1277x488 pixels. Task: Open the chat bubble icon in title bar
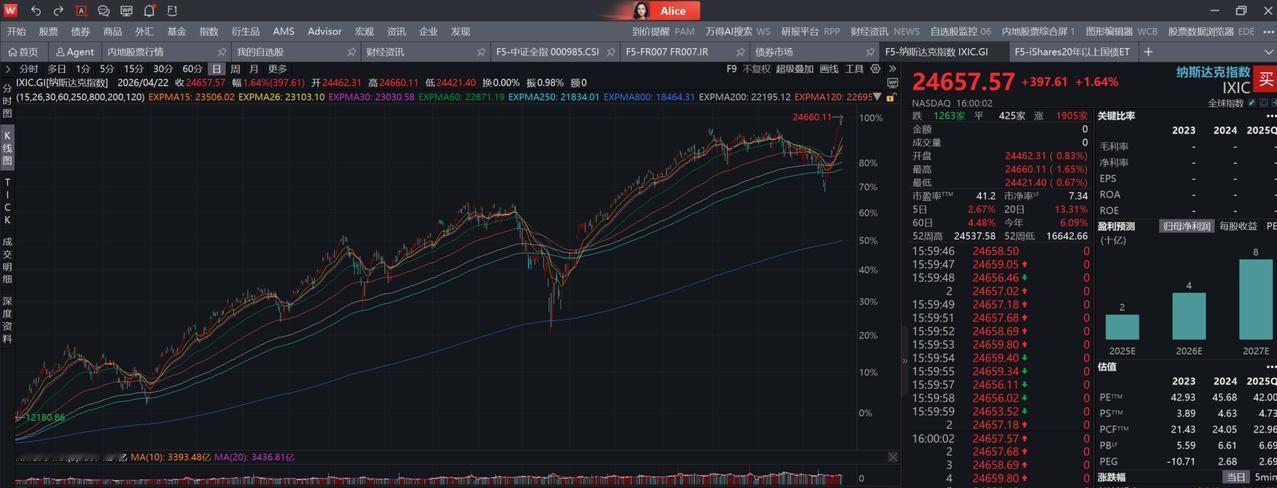[103, 11]
